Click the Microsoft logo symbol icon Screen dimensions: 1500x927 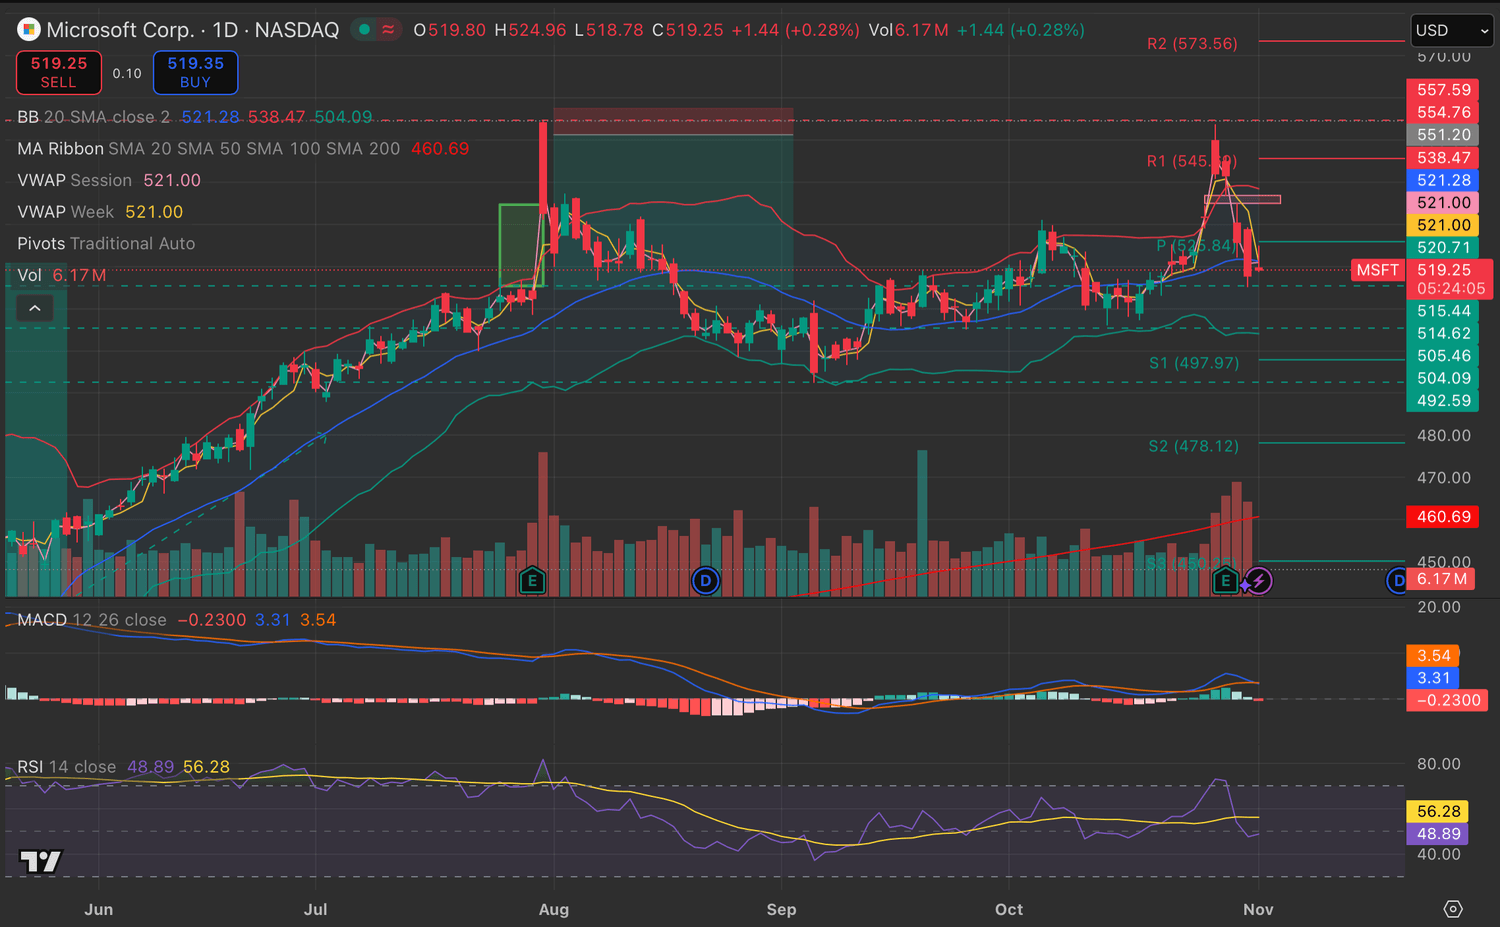tap(28, 30)
